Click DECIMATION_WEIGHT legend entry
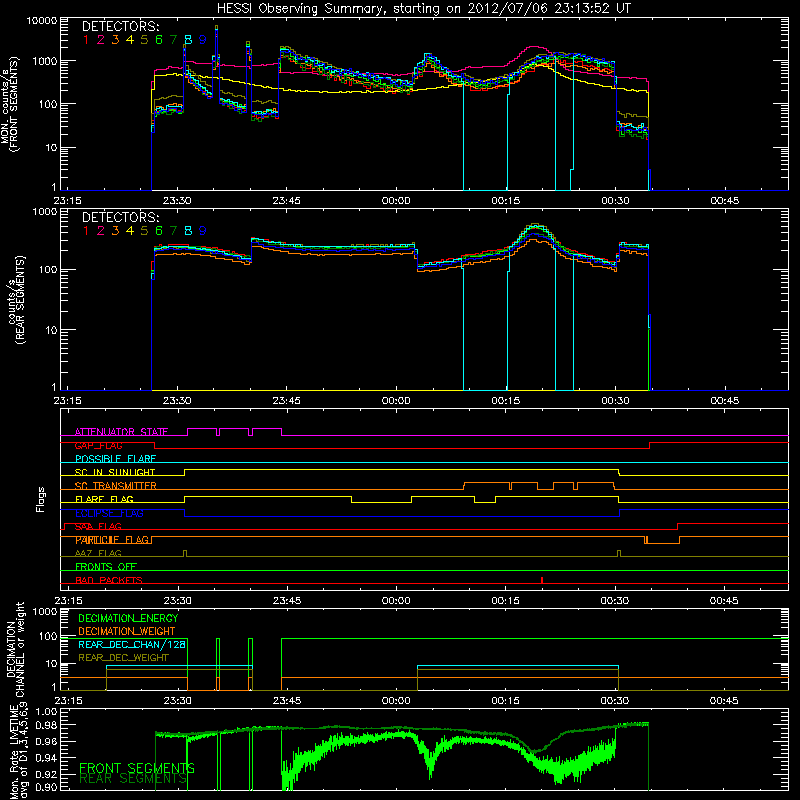This screenshot has height=800, width=800. [127, 632]
